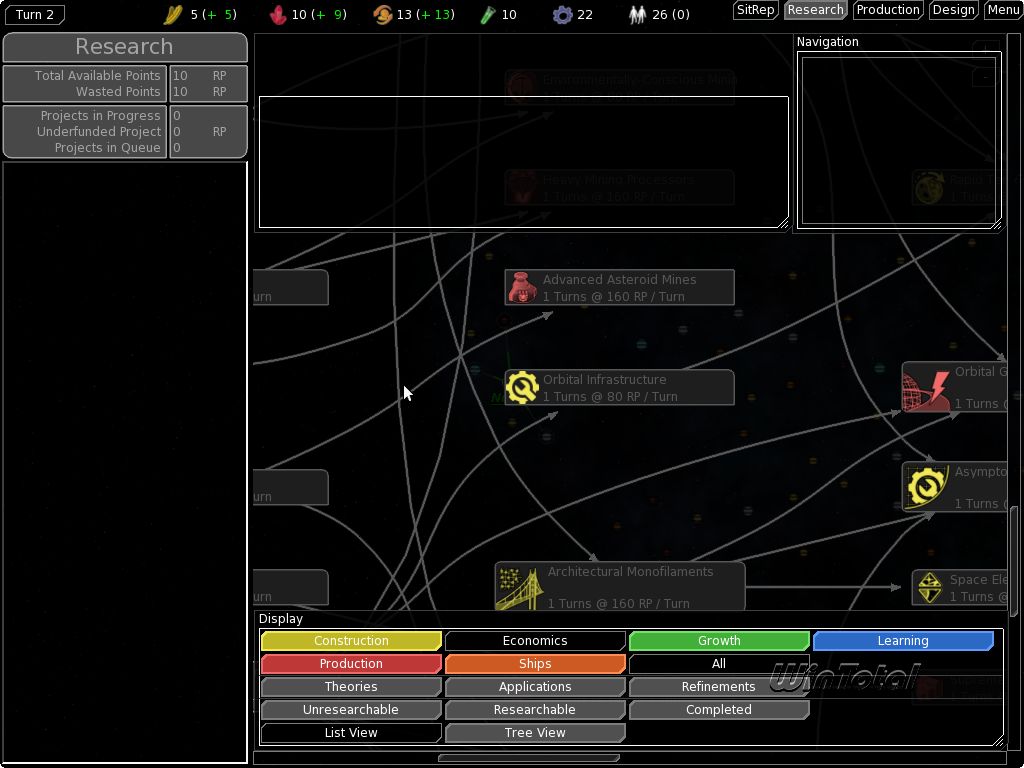
Task: Open the Production screen
Action: [x=888, y=10]
